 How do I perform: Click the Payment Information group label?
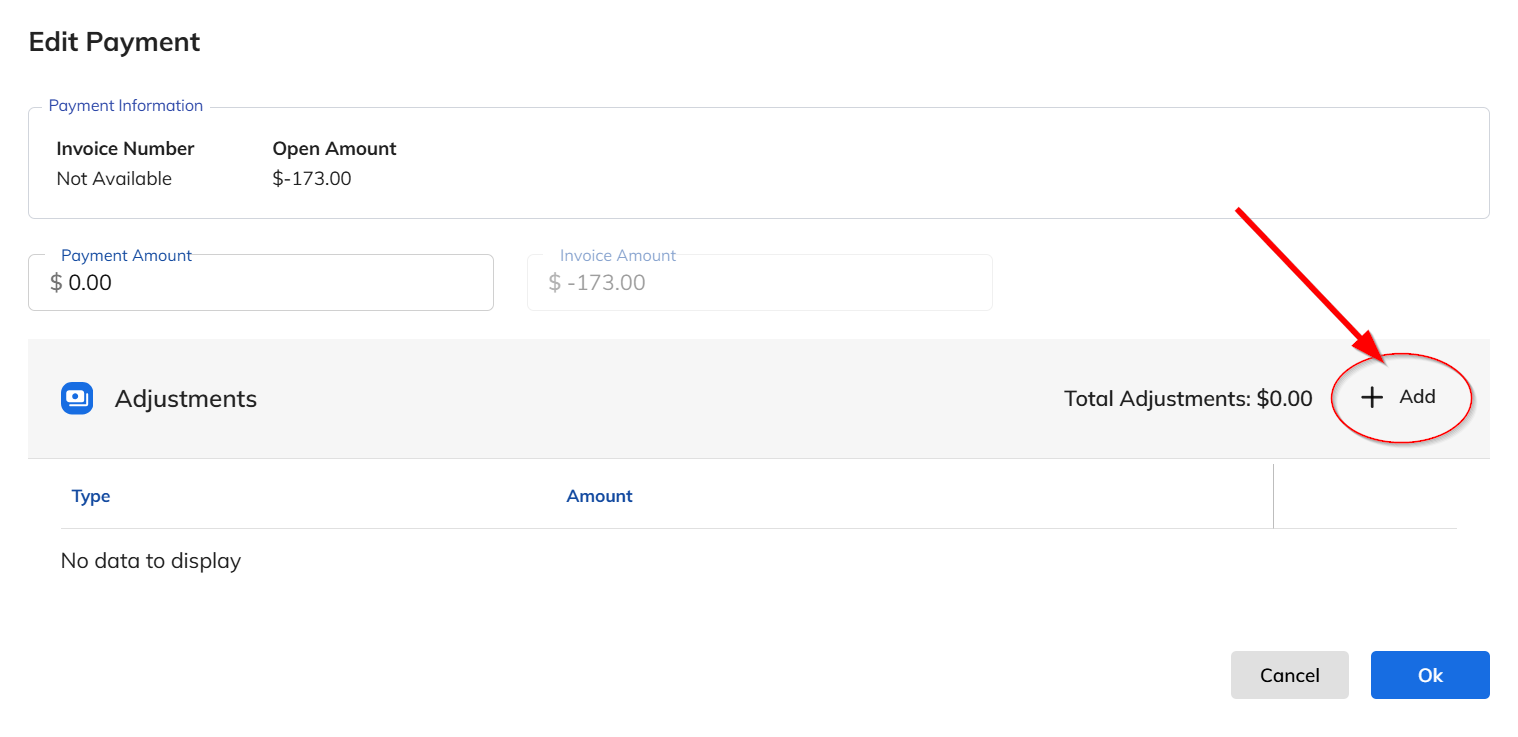(126, 105)
